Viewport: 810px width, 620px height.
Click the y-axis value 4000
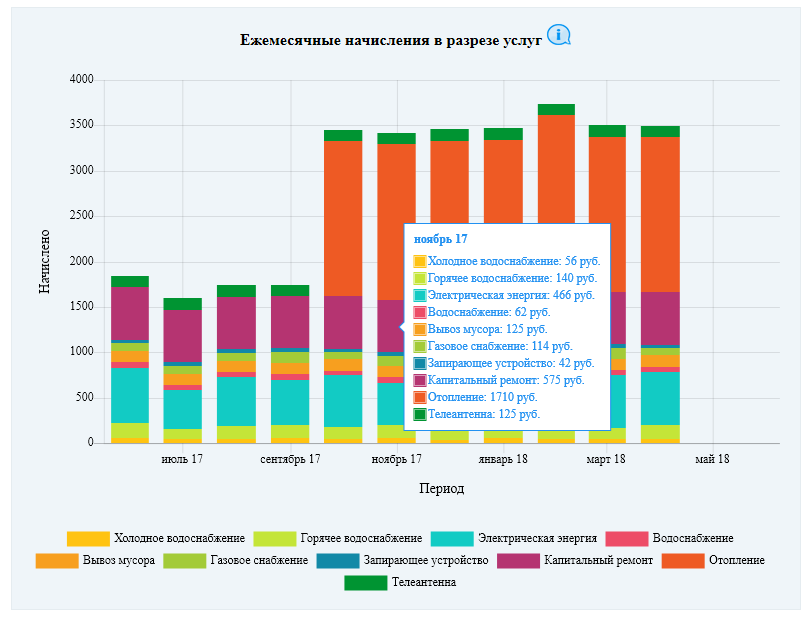(x=82, y=79)
